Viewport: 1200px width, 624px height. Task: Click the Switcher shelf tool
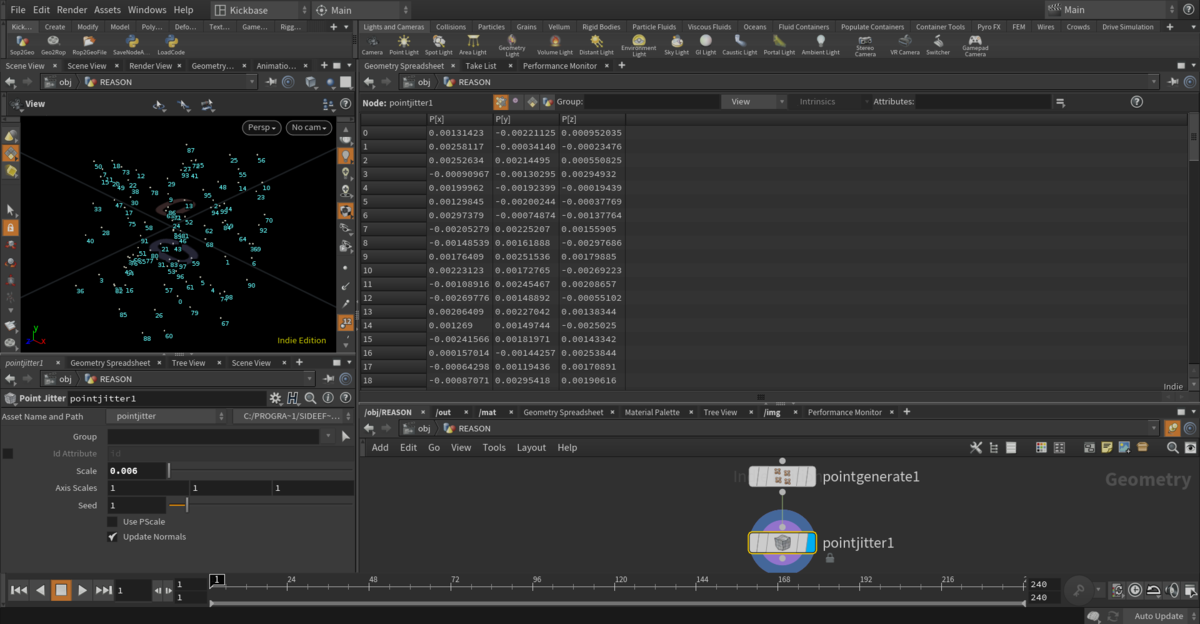938,44
